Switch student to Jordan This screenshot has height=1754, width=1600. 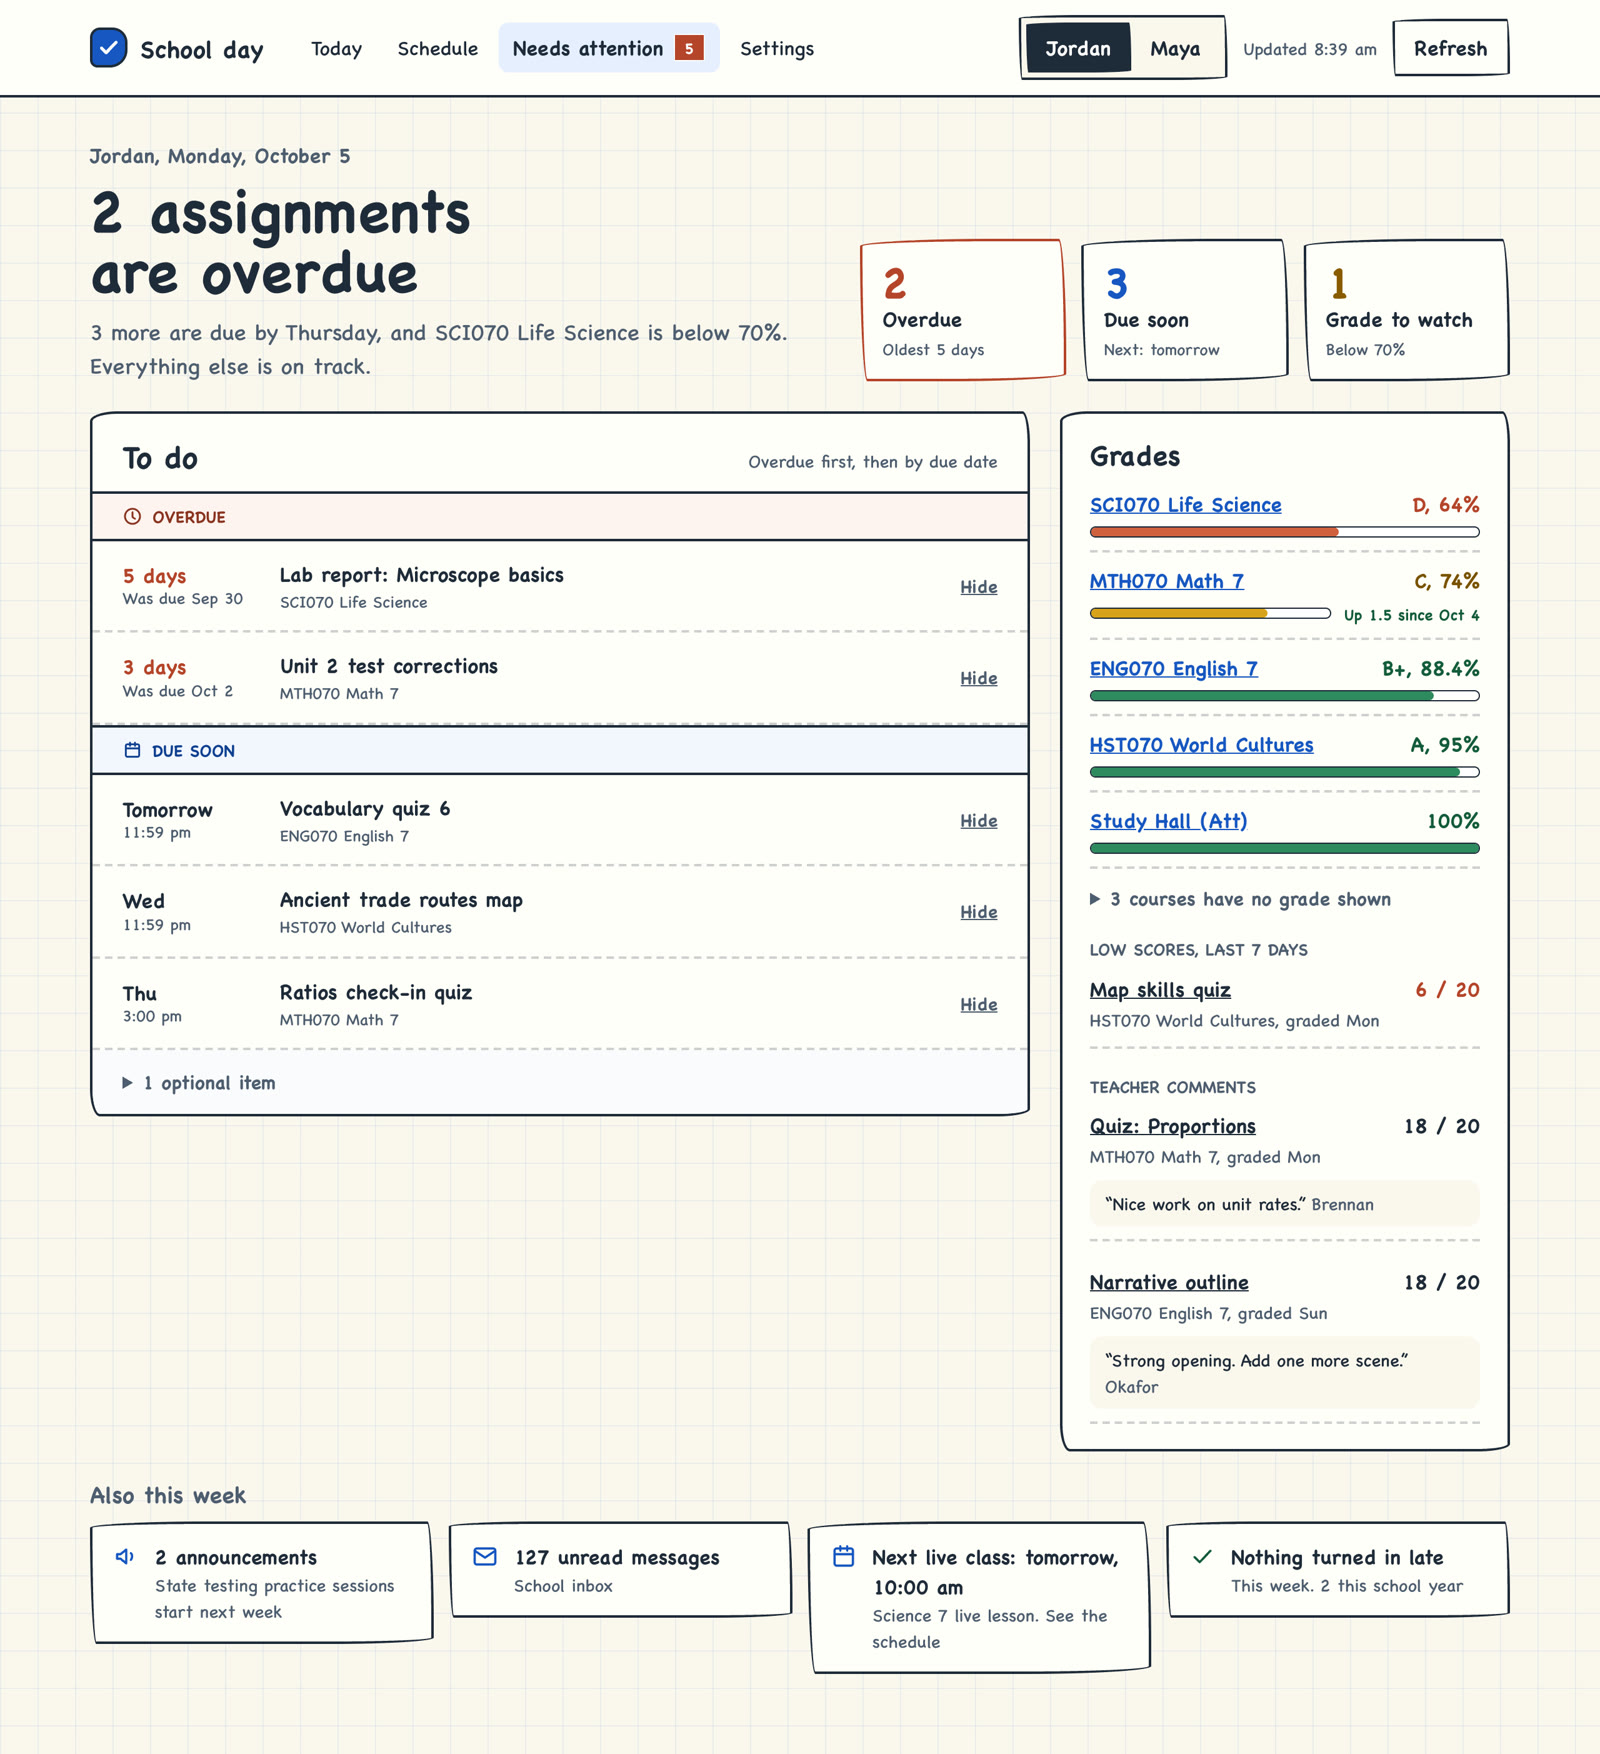(1078, 48)
